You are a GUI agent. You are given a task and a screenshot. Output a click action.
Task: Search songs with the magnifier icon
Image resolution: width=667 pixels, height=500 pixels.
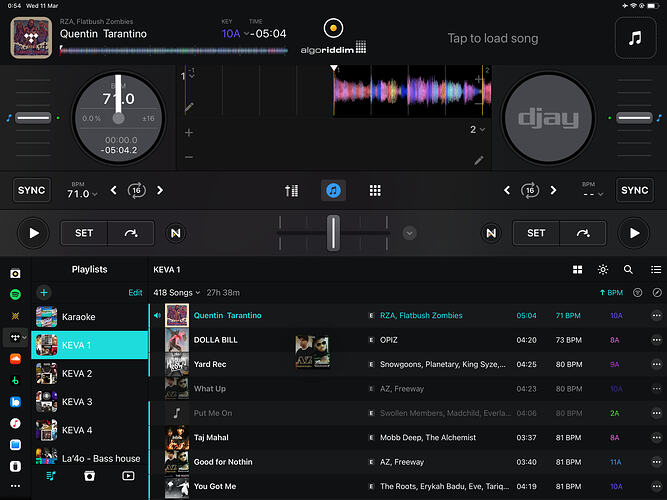[x=628, y=270]
